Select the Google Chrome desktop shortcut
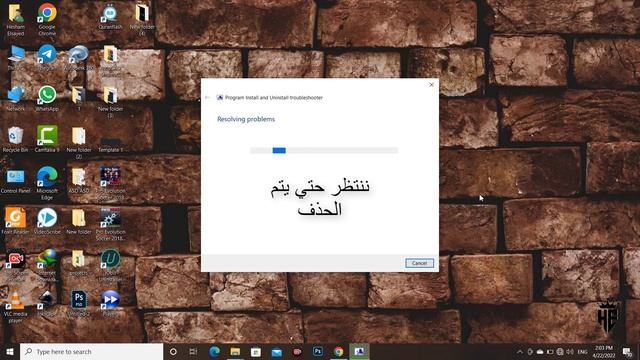The height and width of the screenshot is (360, 640). (47, 19)
